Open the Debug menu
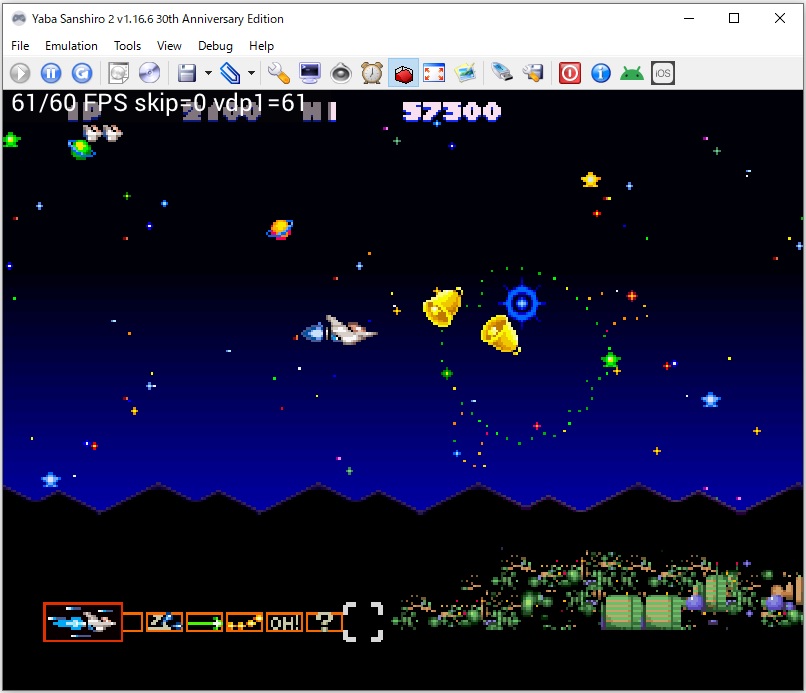This screenshot has height=693, width=806. point(215,46)
